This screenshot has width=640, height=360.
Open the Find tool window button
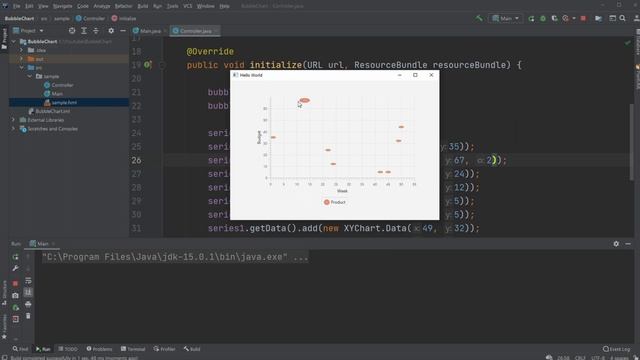click(20, 349)
